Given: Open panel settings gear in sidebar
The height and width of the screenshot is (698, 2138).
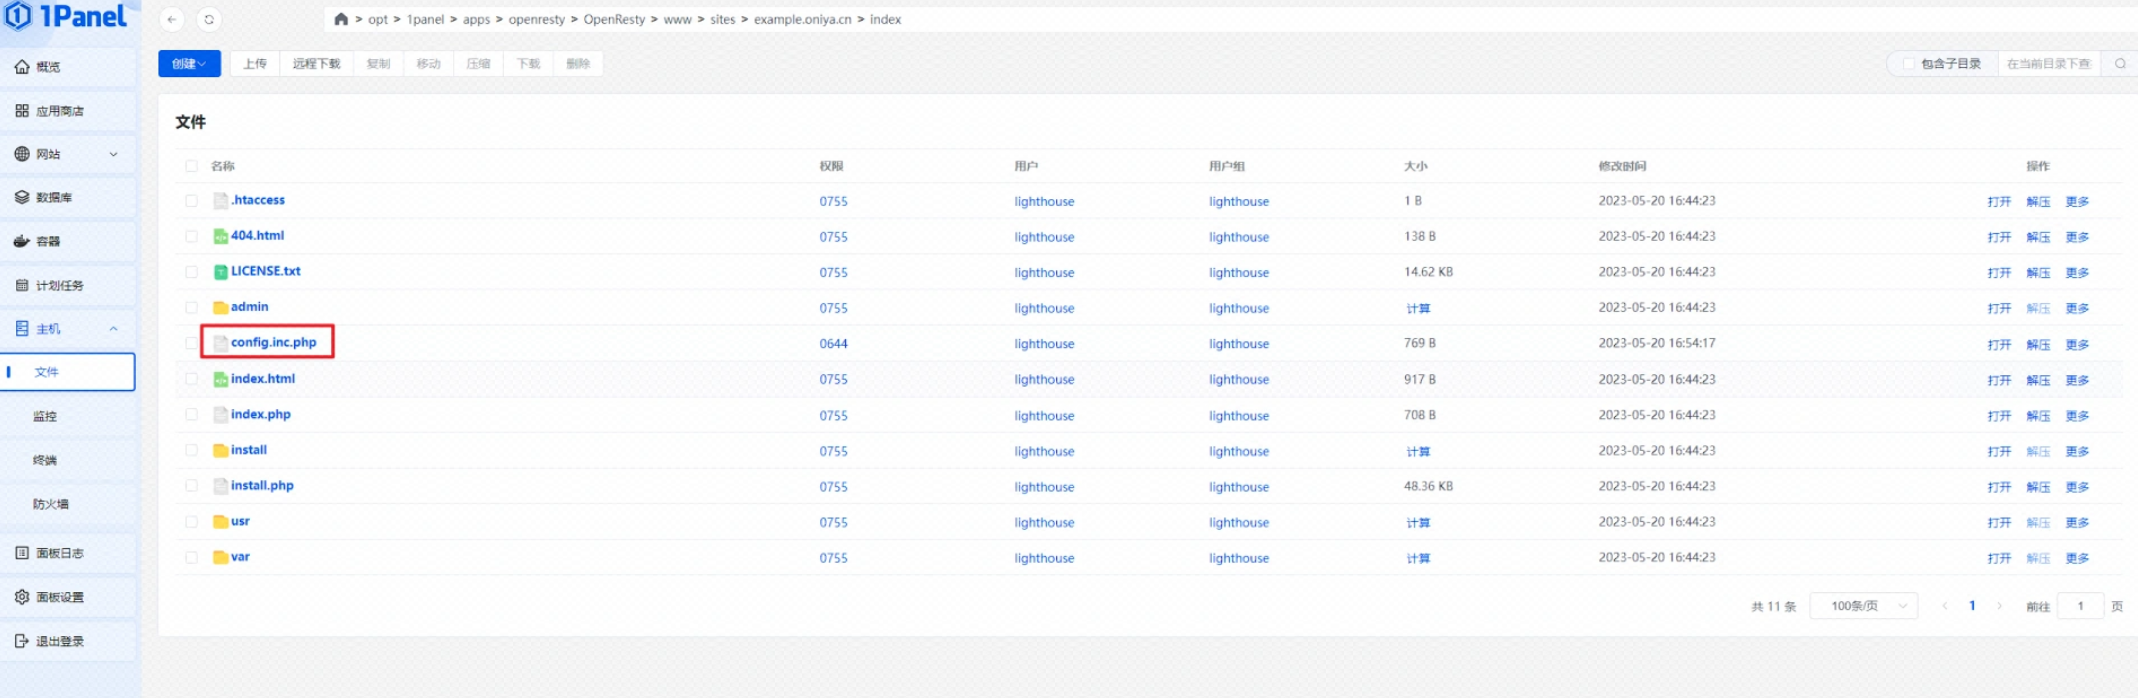Looking at the screenshot, I should pyautogui.click(x=22, y=597).
